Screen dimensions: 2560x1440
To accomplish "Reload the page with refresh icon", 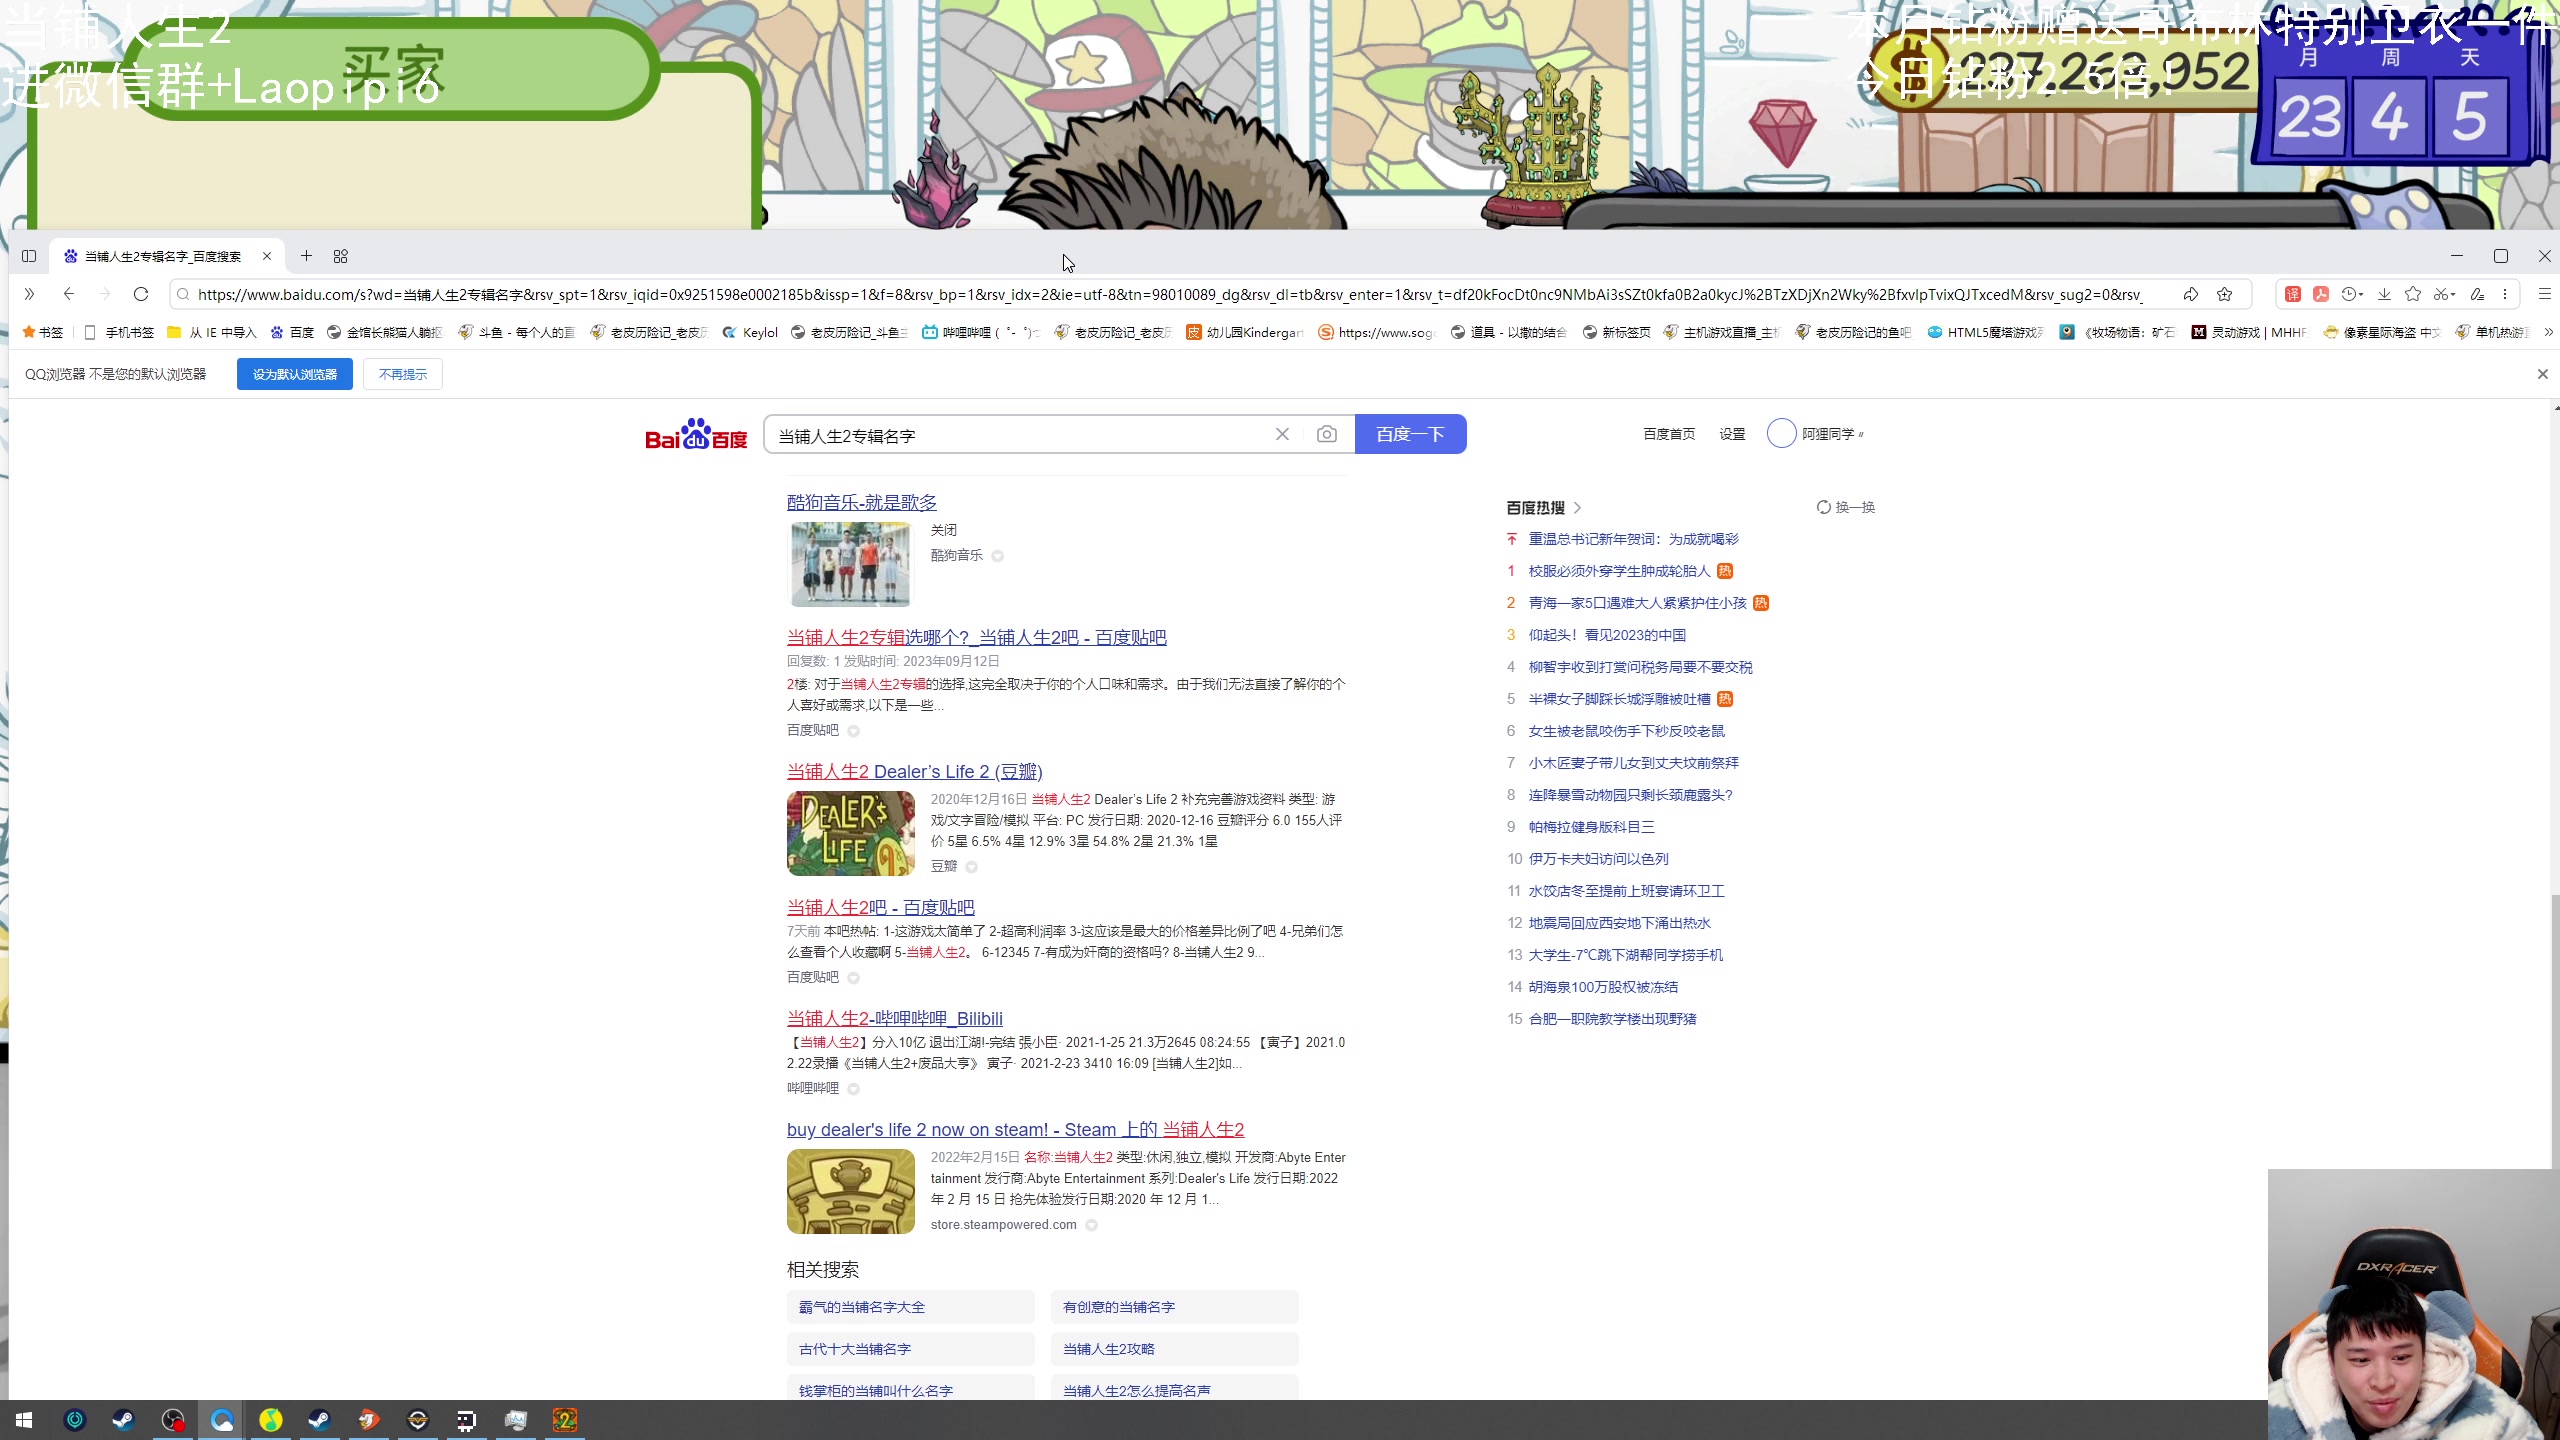I will (x=141, y=294).
